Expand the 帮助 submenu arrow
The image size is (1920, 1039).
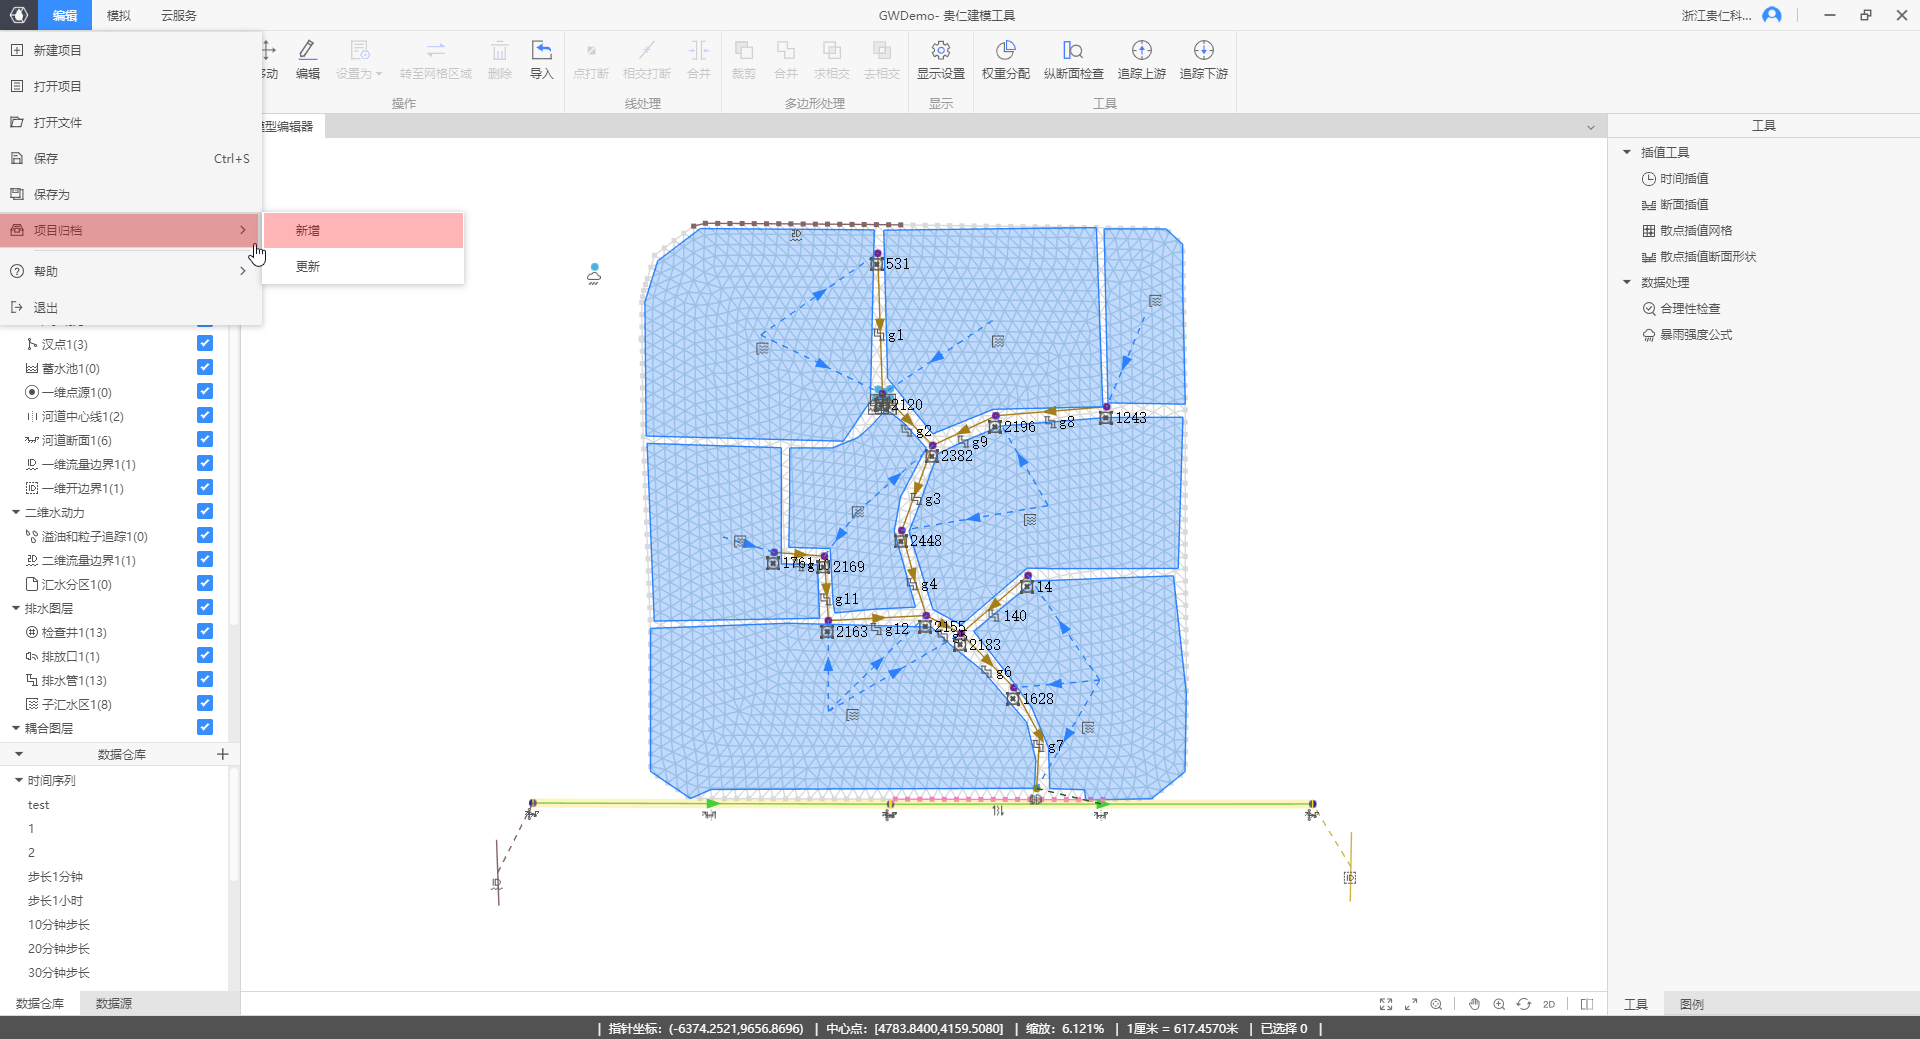(243, 271)
